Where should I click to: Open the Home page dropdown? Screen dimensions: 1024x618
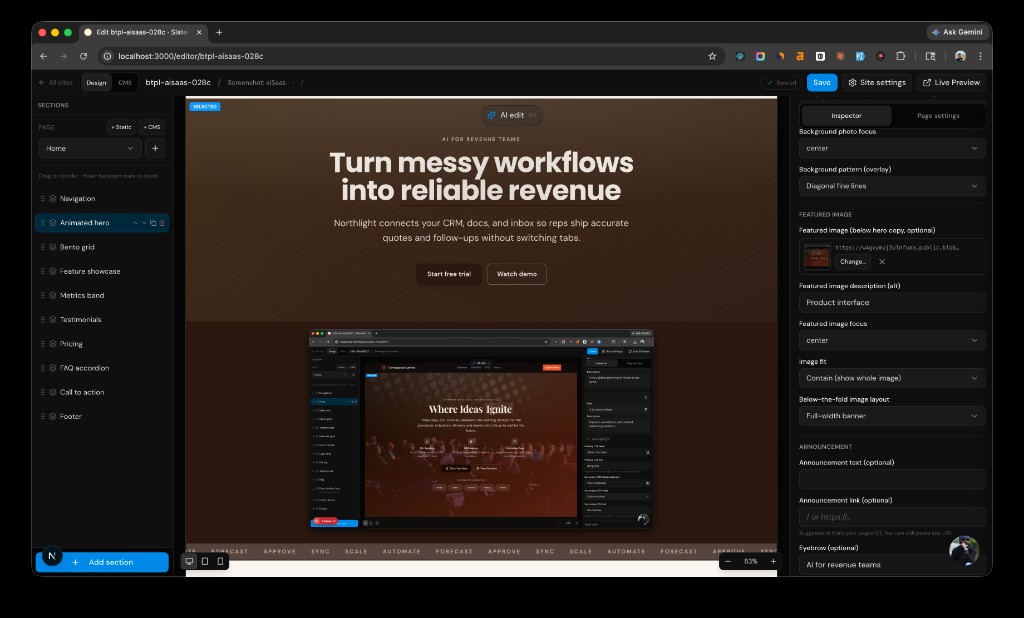90,148
